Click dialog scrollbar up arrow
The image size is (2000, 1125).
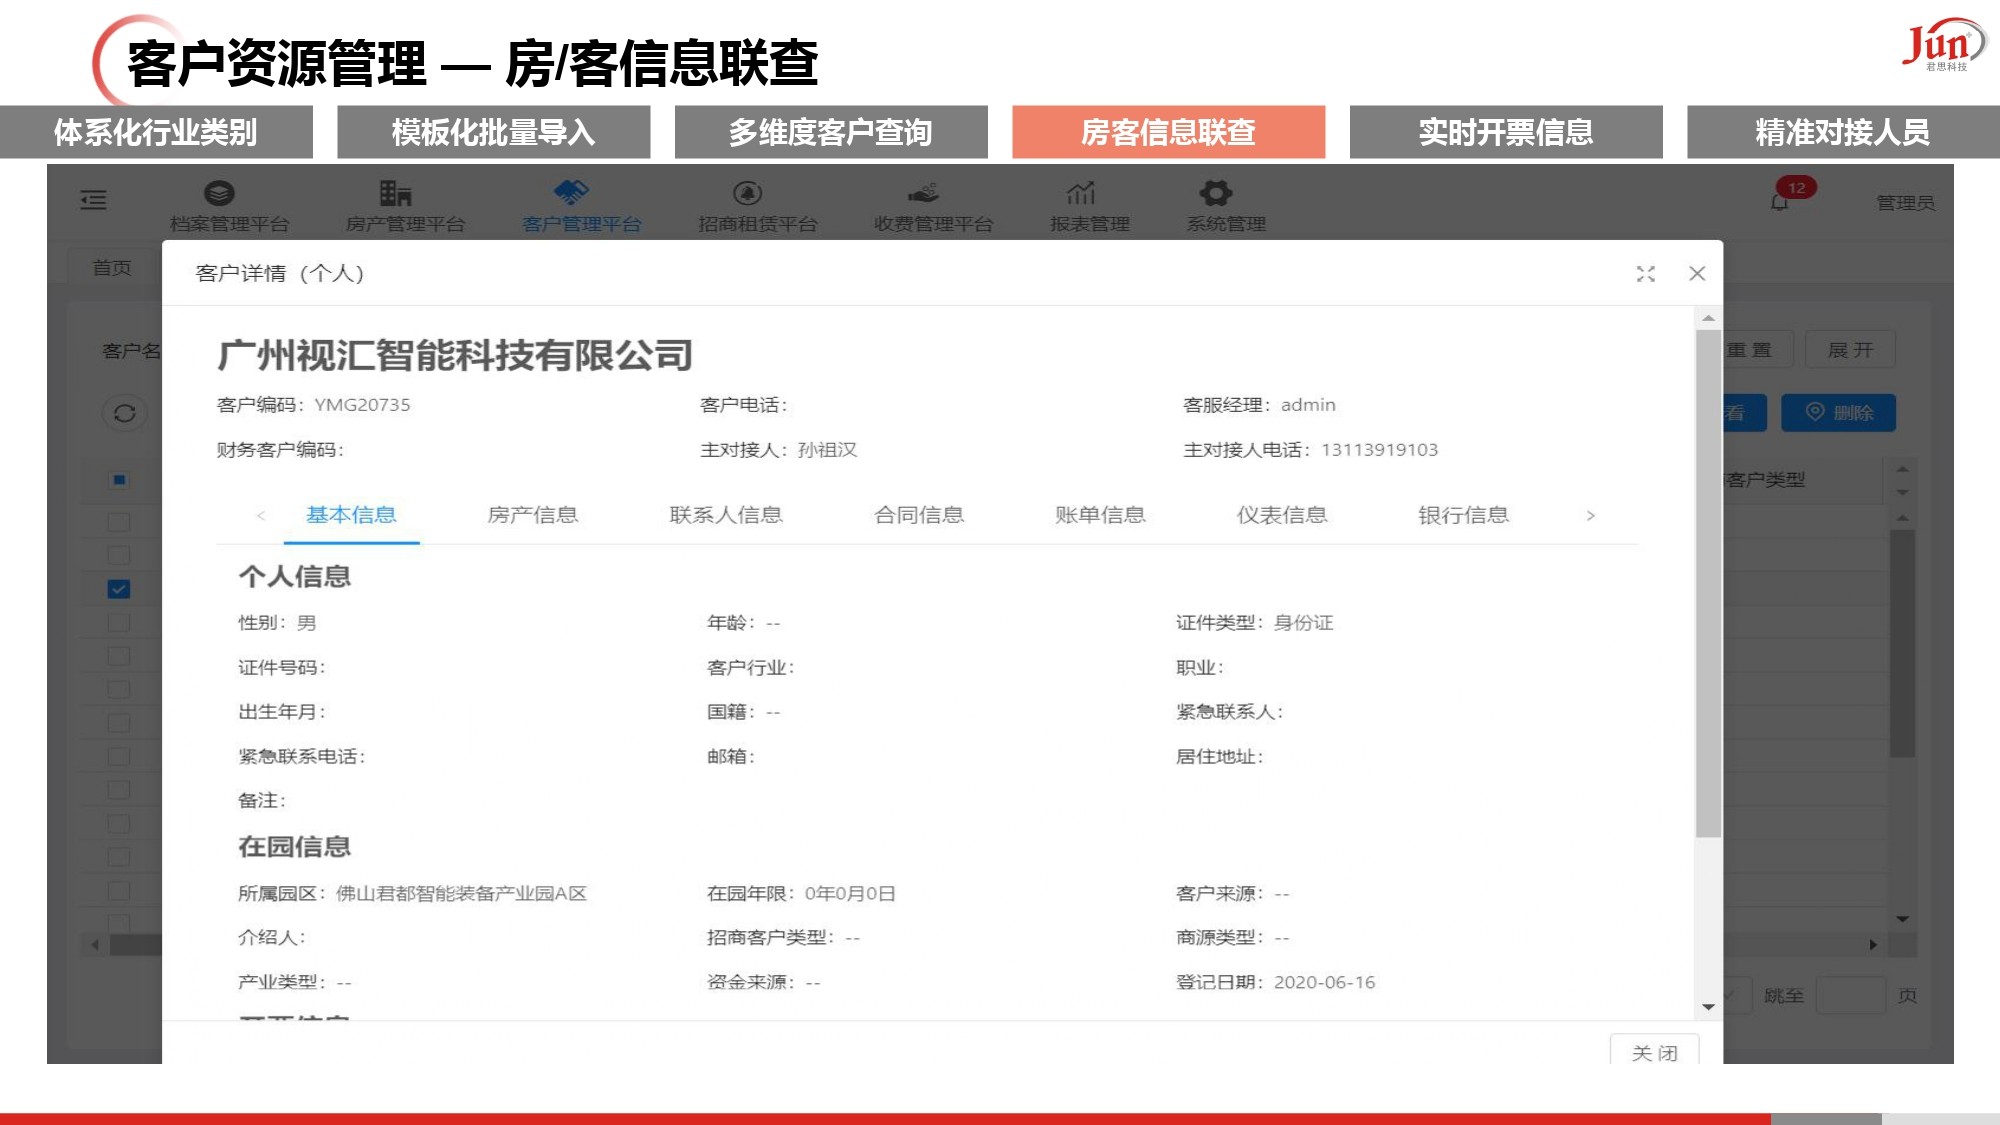[x=1708, y=318]
